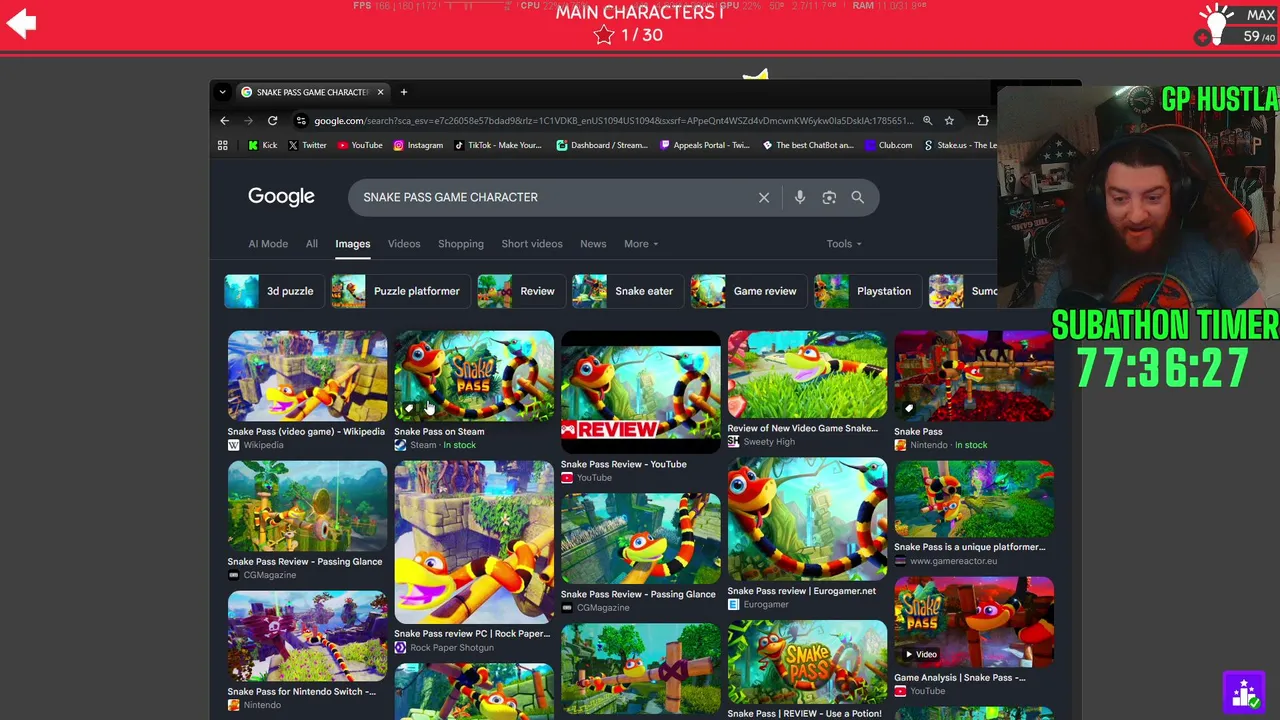
Task: Open the TikTok bookmark
Action: point(498,145)
